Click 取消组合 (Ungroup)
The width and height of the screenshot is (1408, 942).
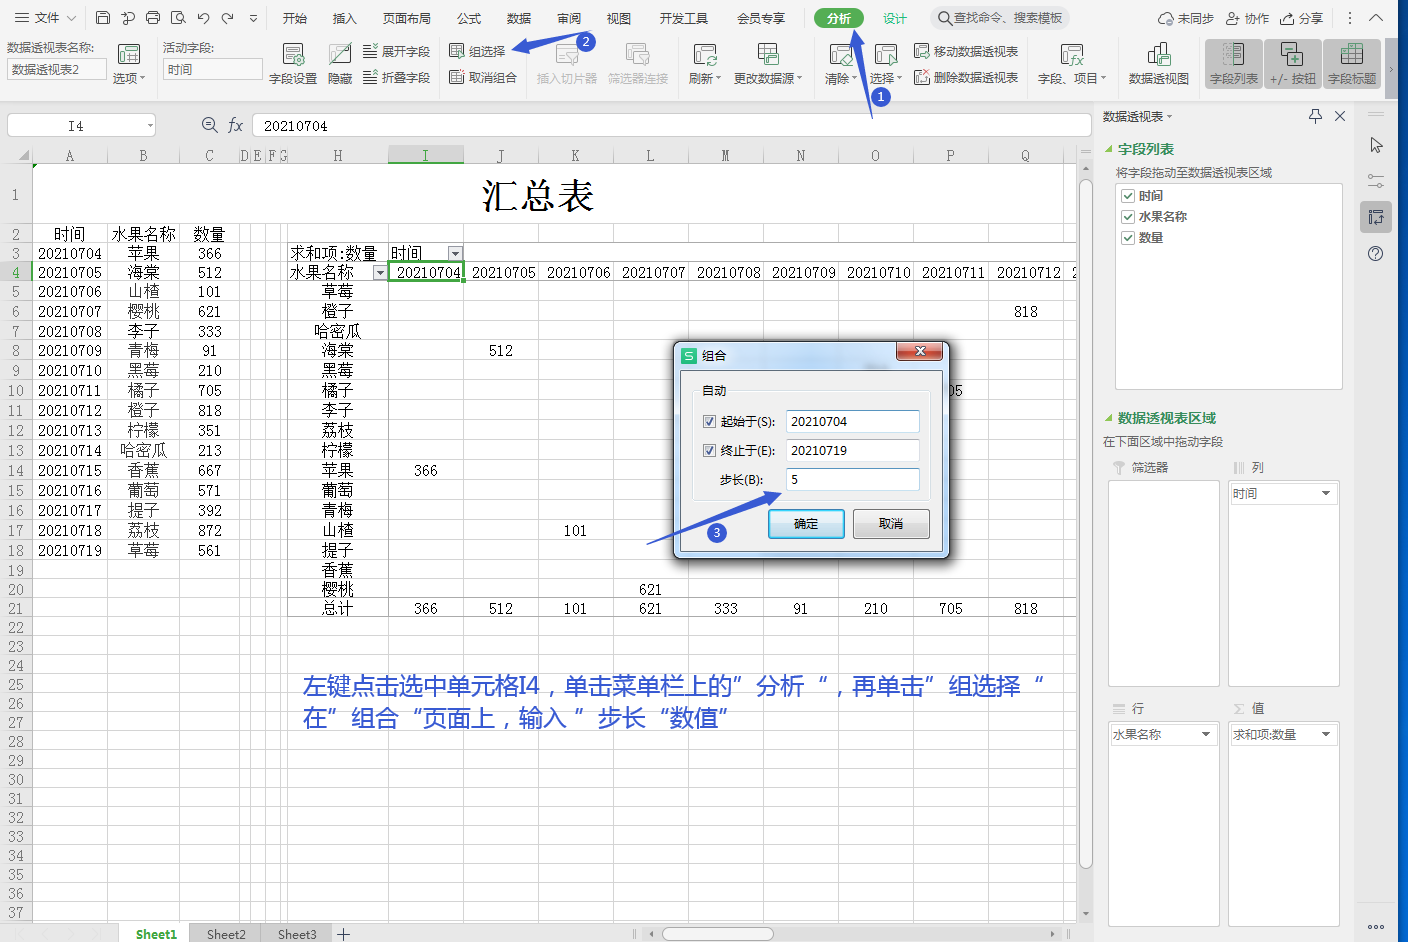483,77
